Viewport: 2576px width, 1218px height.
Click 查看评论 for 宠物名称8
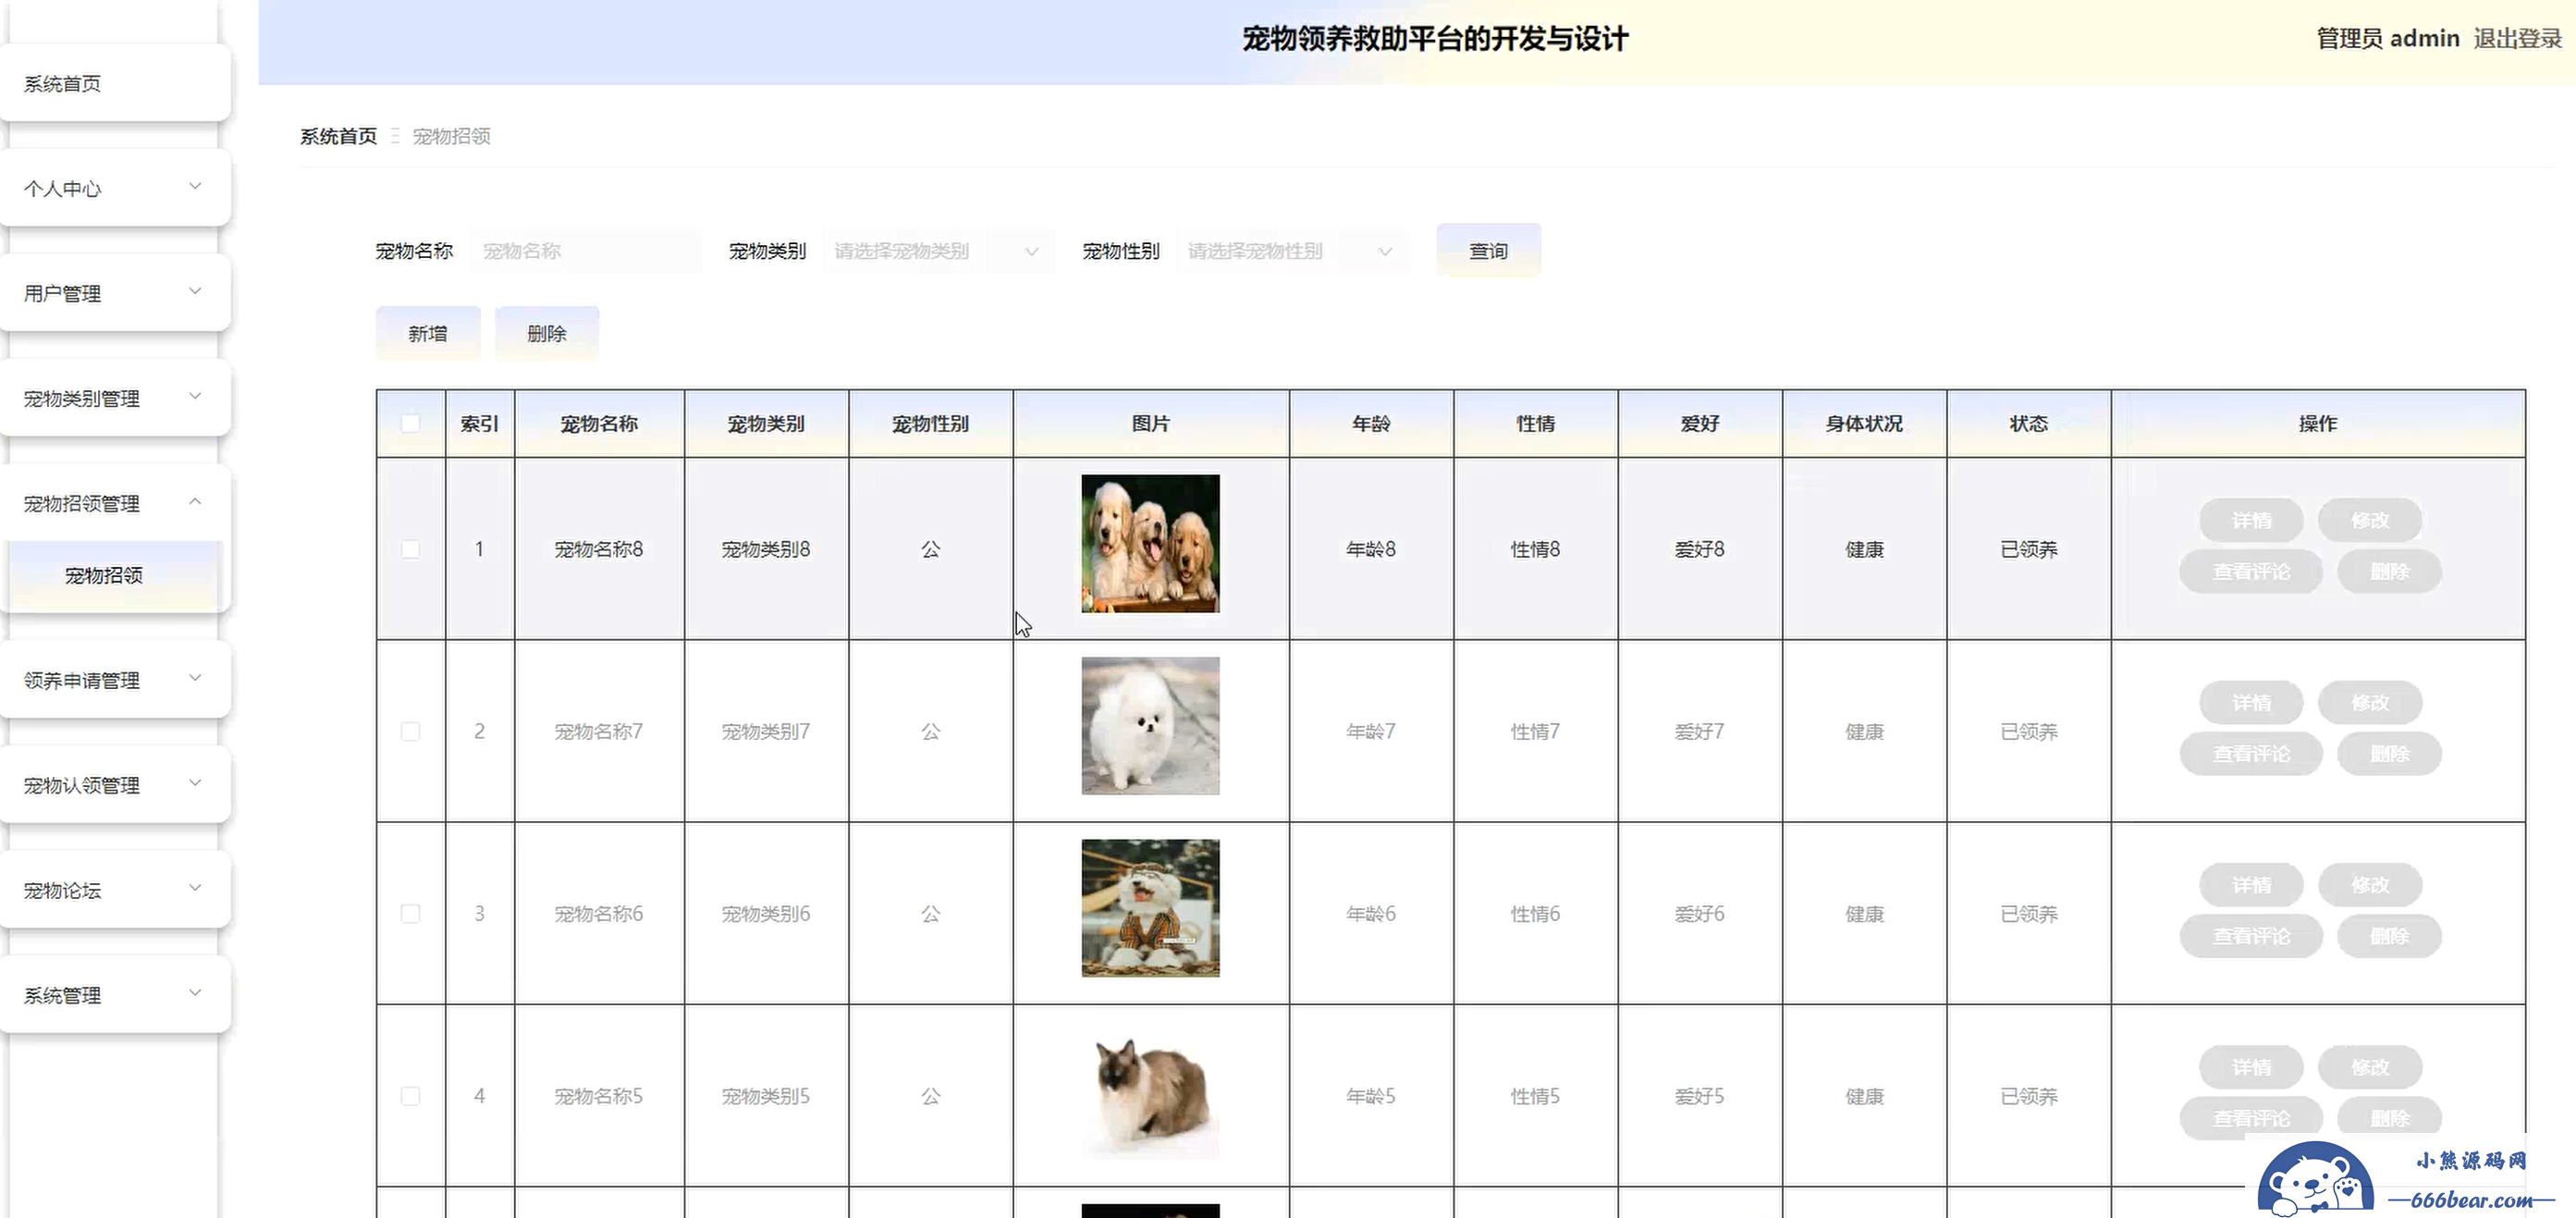(2251, 572)
